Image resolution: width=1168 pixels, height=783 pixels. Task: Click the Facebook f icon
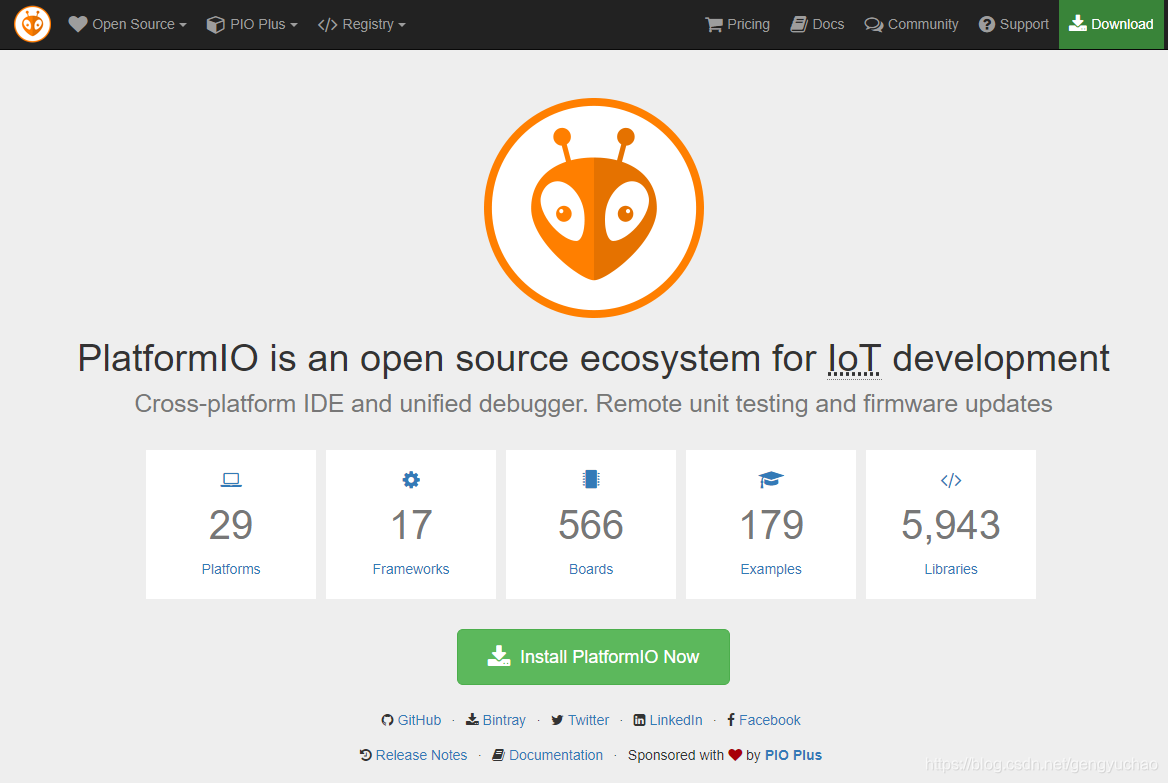pyautogui.click(x=731, y=720)
